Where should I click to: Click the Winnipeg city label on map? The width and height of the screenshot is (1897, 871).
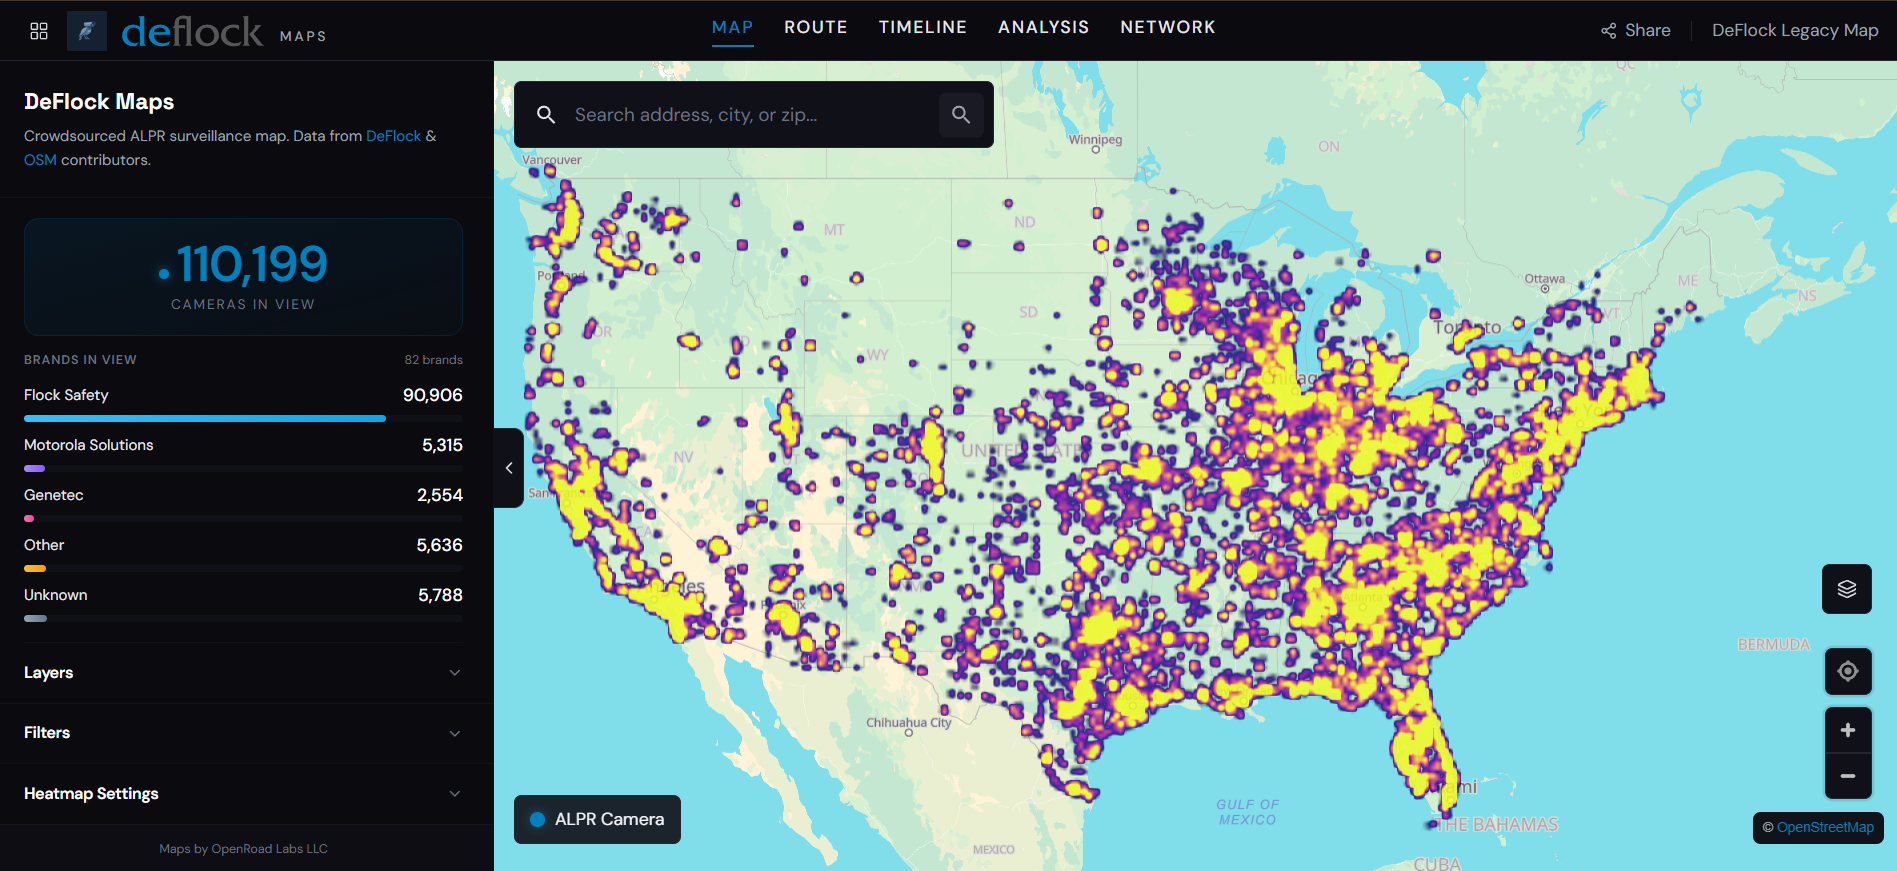(1095, 140)
